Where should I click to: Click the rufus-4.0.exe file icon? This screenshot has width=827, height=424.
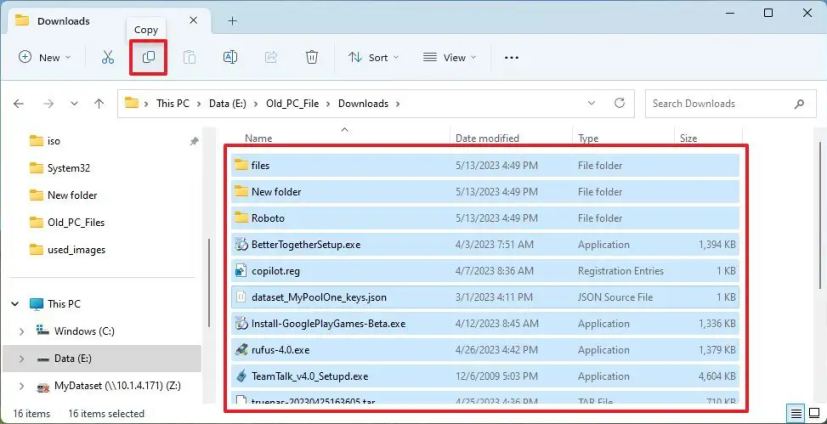coord(241,350)
